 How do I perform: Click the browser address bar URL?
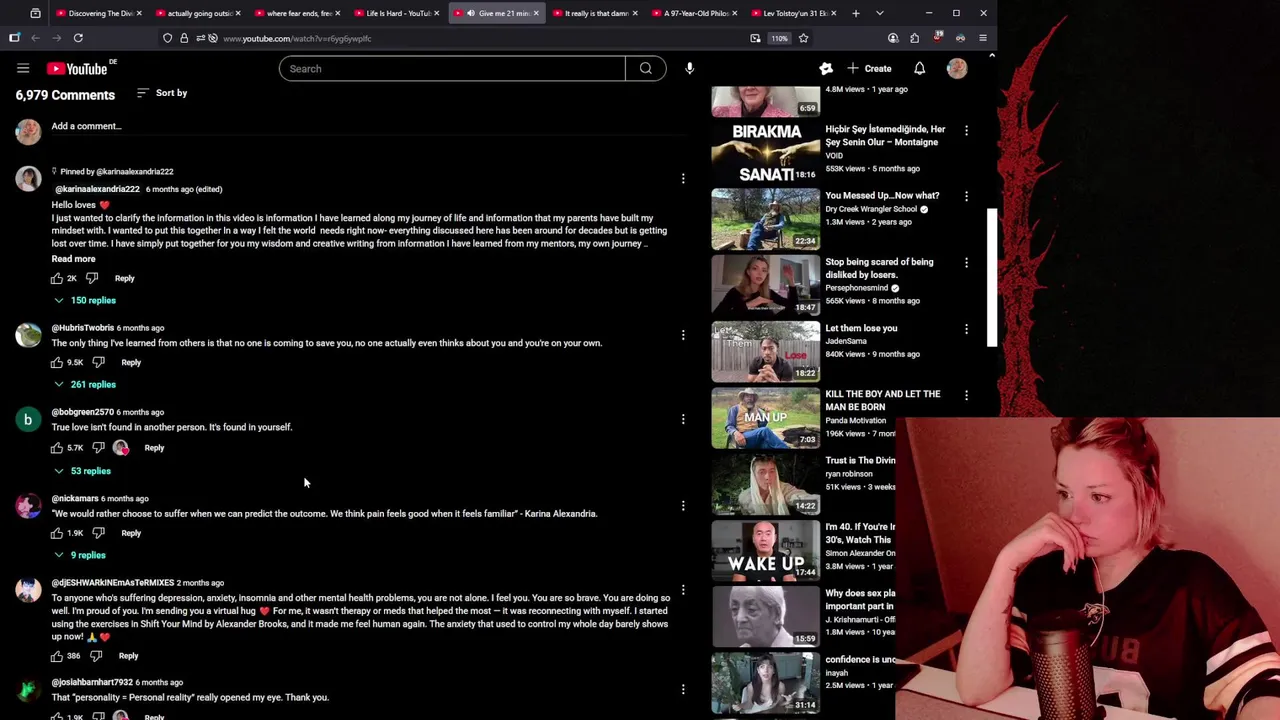(x=297, y=38)
